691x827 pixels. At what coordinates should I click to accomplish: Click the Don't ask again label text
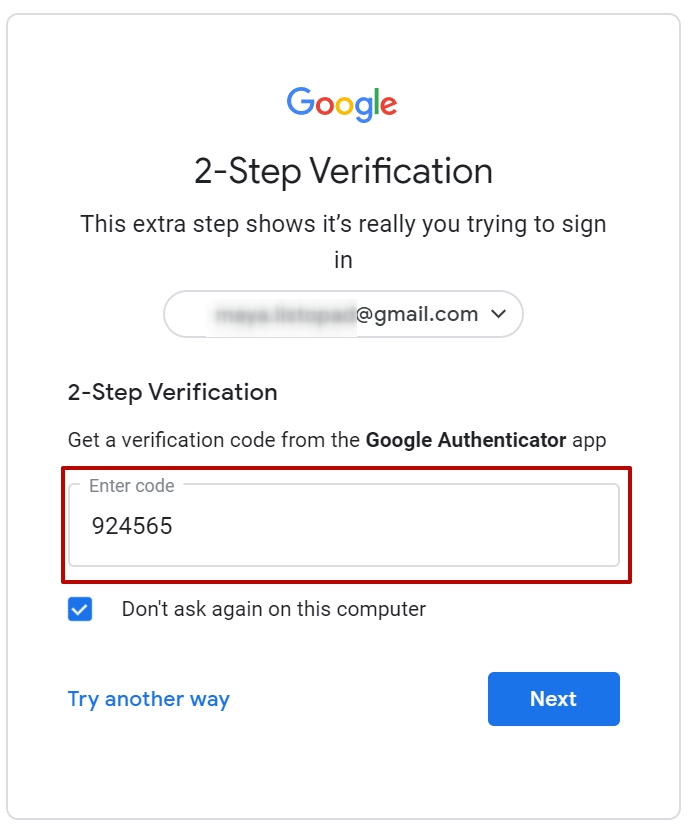click(274, 609)
